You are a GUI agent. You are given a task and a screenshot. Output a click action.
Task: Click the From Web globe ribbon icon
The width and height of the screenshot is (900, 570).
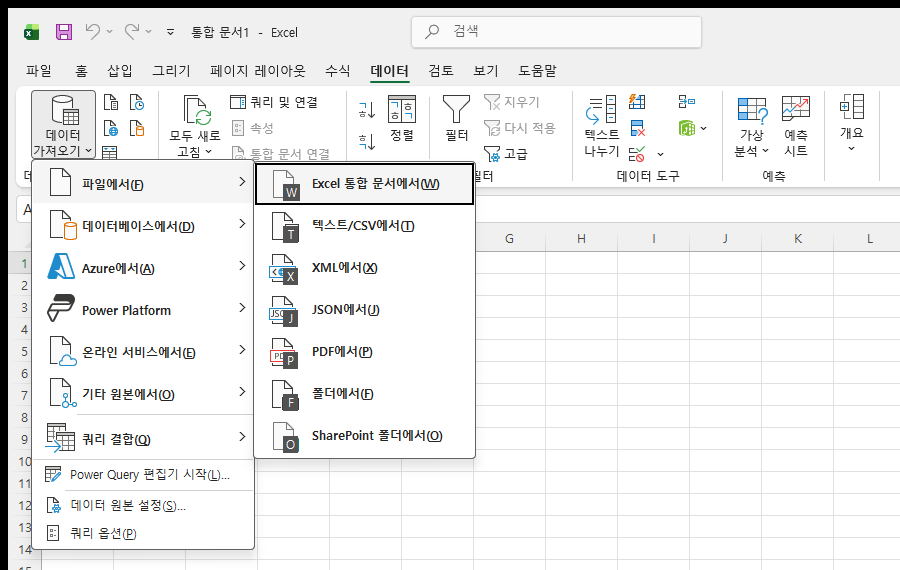111,128
